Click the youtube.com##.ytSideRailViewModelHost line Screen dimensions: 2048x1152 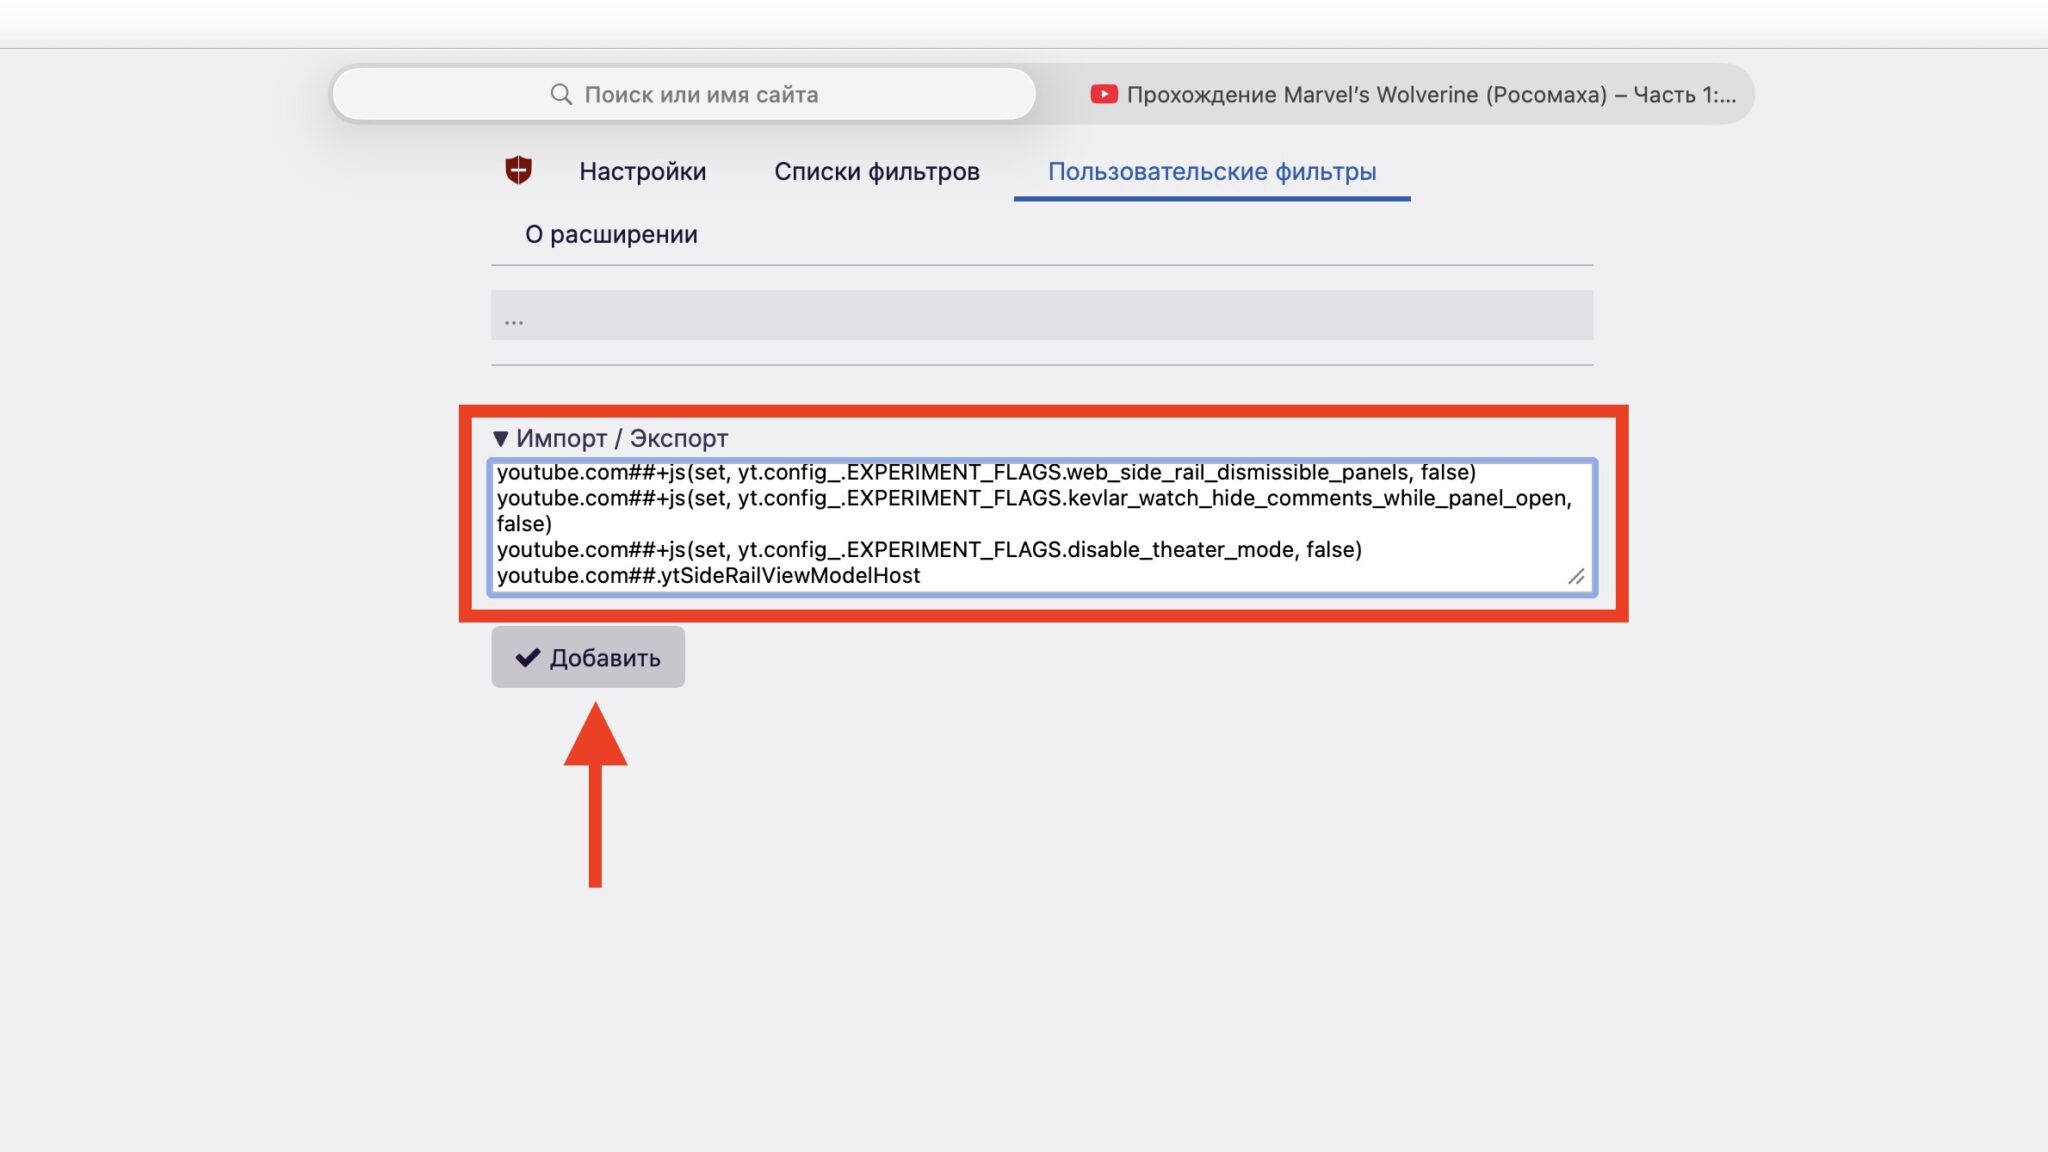709,575
